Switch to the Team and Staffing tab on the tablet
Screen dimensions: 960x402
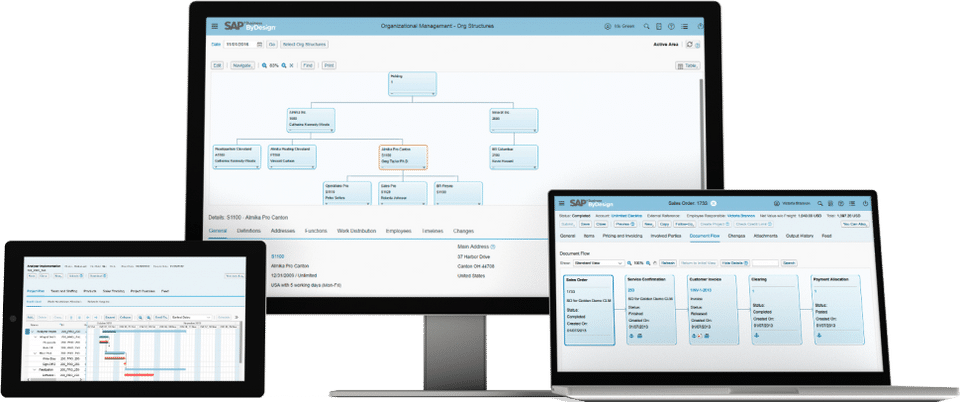click(x=63, y=291)
